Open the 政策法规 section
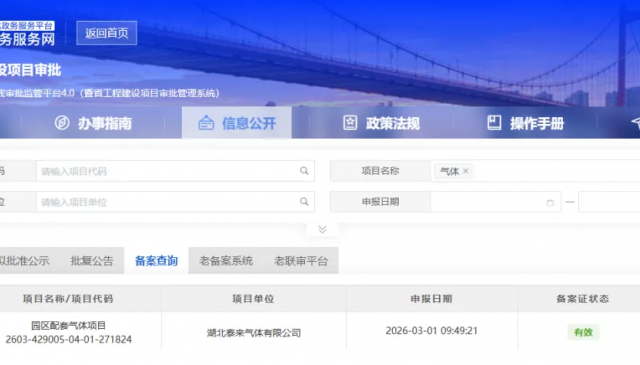640x365 pixels. (x=381, y=123)
